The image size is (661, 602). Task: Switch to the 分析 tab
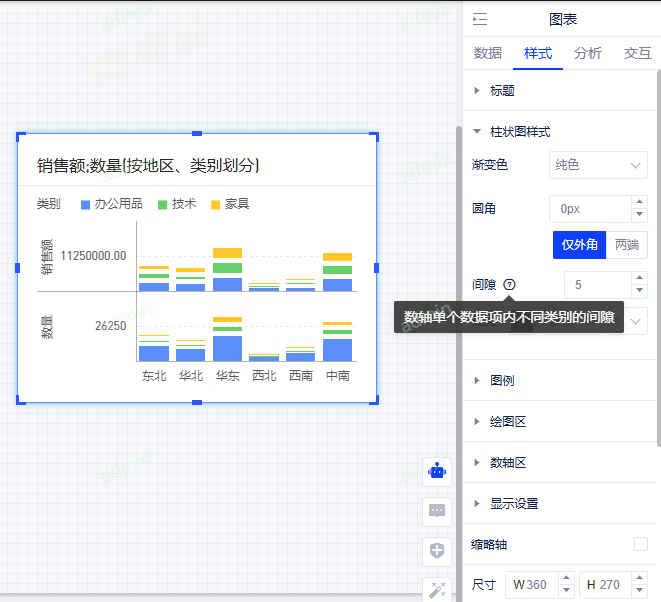click(588, 53)
